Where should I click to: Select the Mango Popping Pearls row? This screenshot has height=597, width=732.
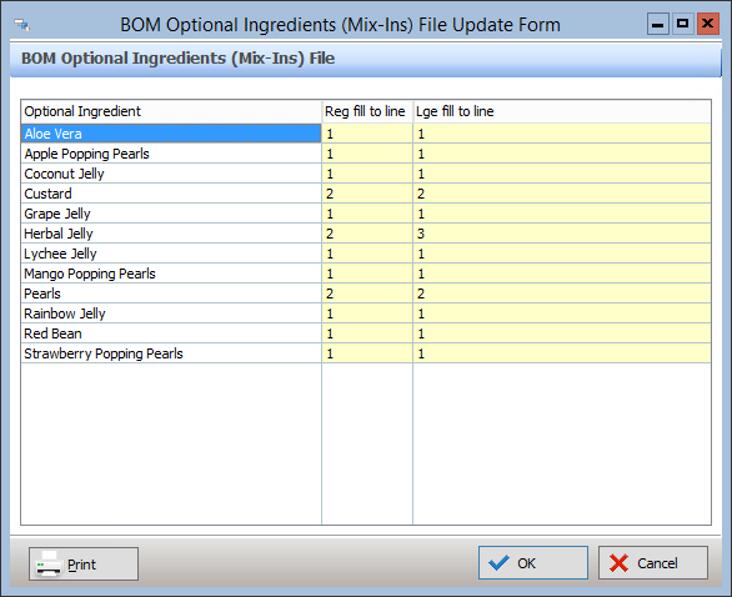170,273
